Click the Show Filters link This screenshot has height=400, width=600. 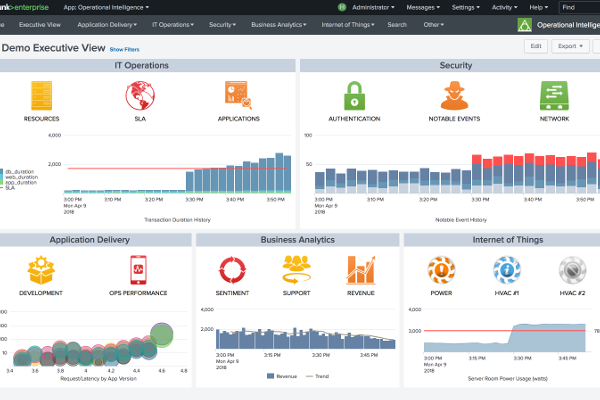[125, 49]
